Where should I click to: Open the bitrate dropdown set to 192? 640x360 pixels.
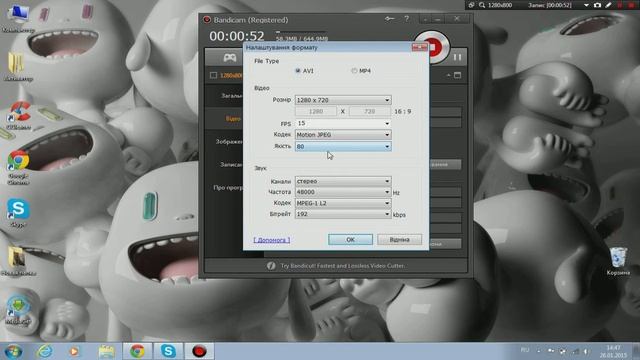pyautogui.click(x=343, y=214)
